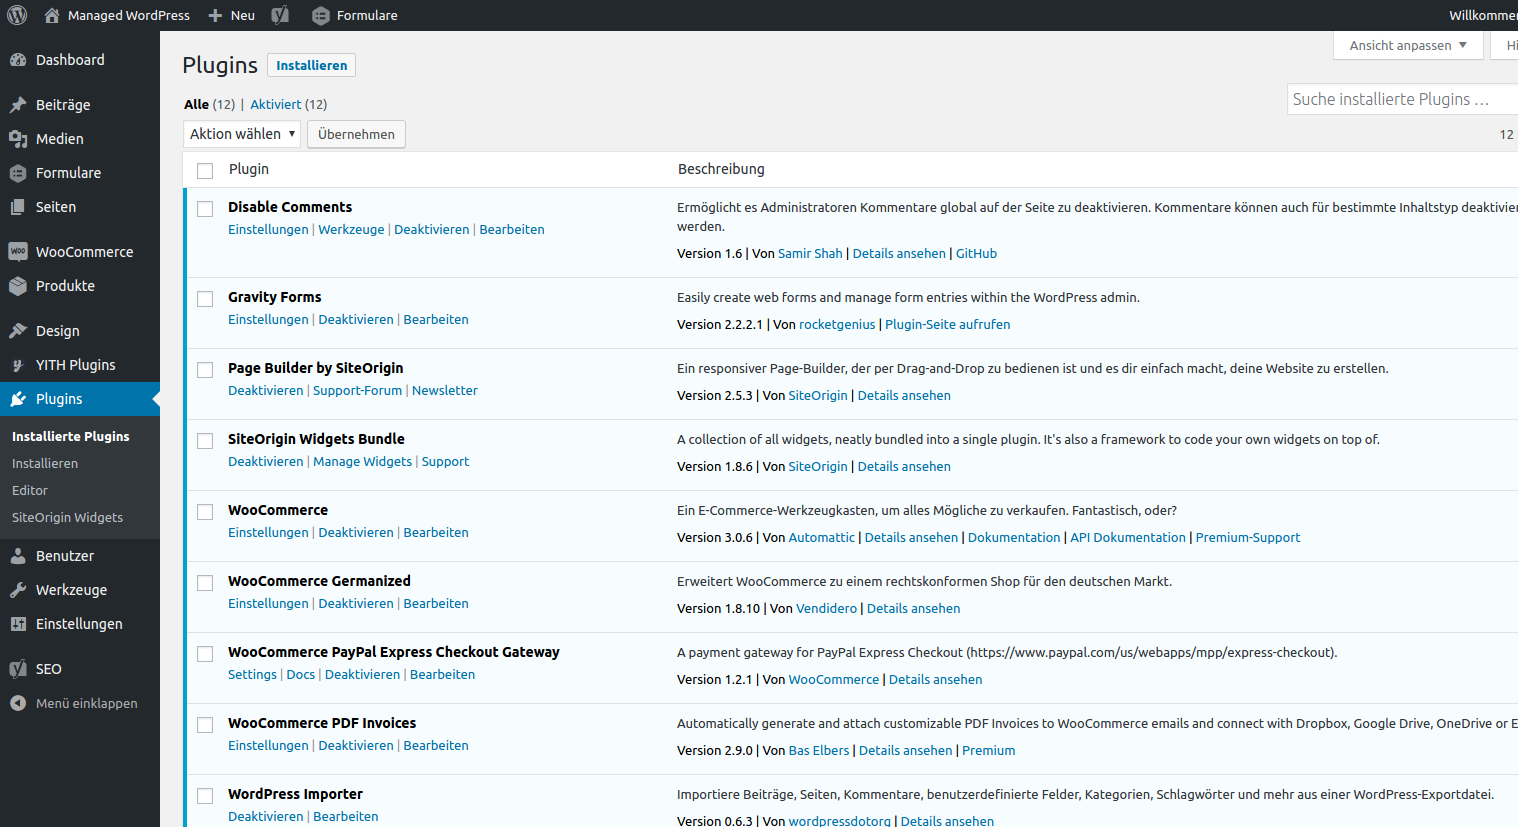1518x827 pixels.
Task: Click the Beiträge pin icon
Action: pyautogui.click(x=18, y=105)
